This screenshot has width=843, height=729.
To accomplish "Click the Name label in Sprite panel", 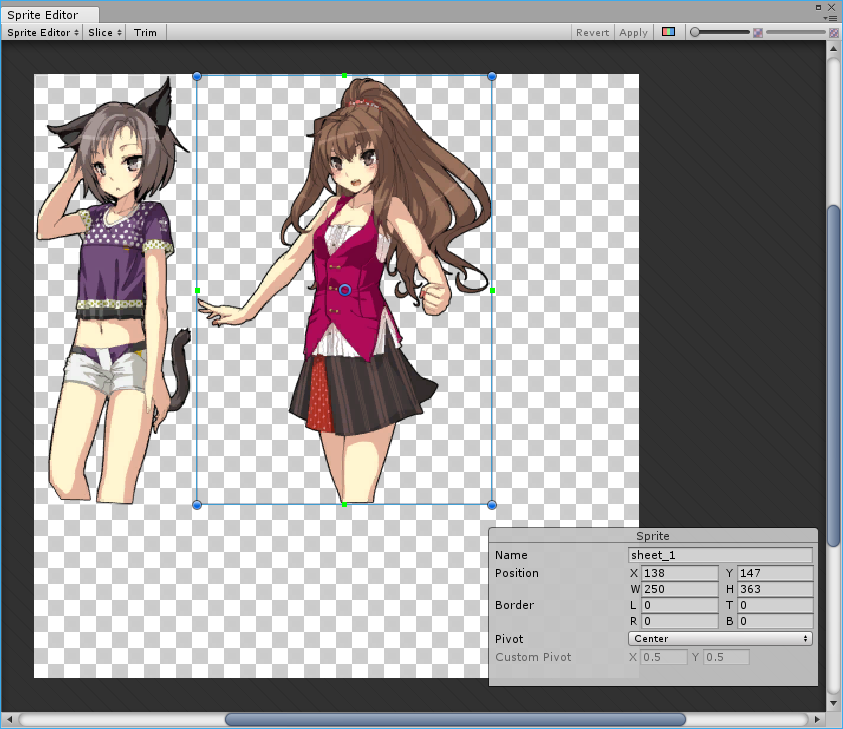I will (511, 555).
